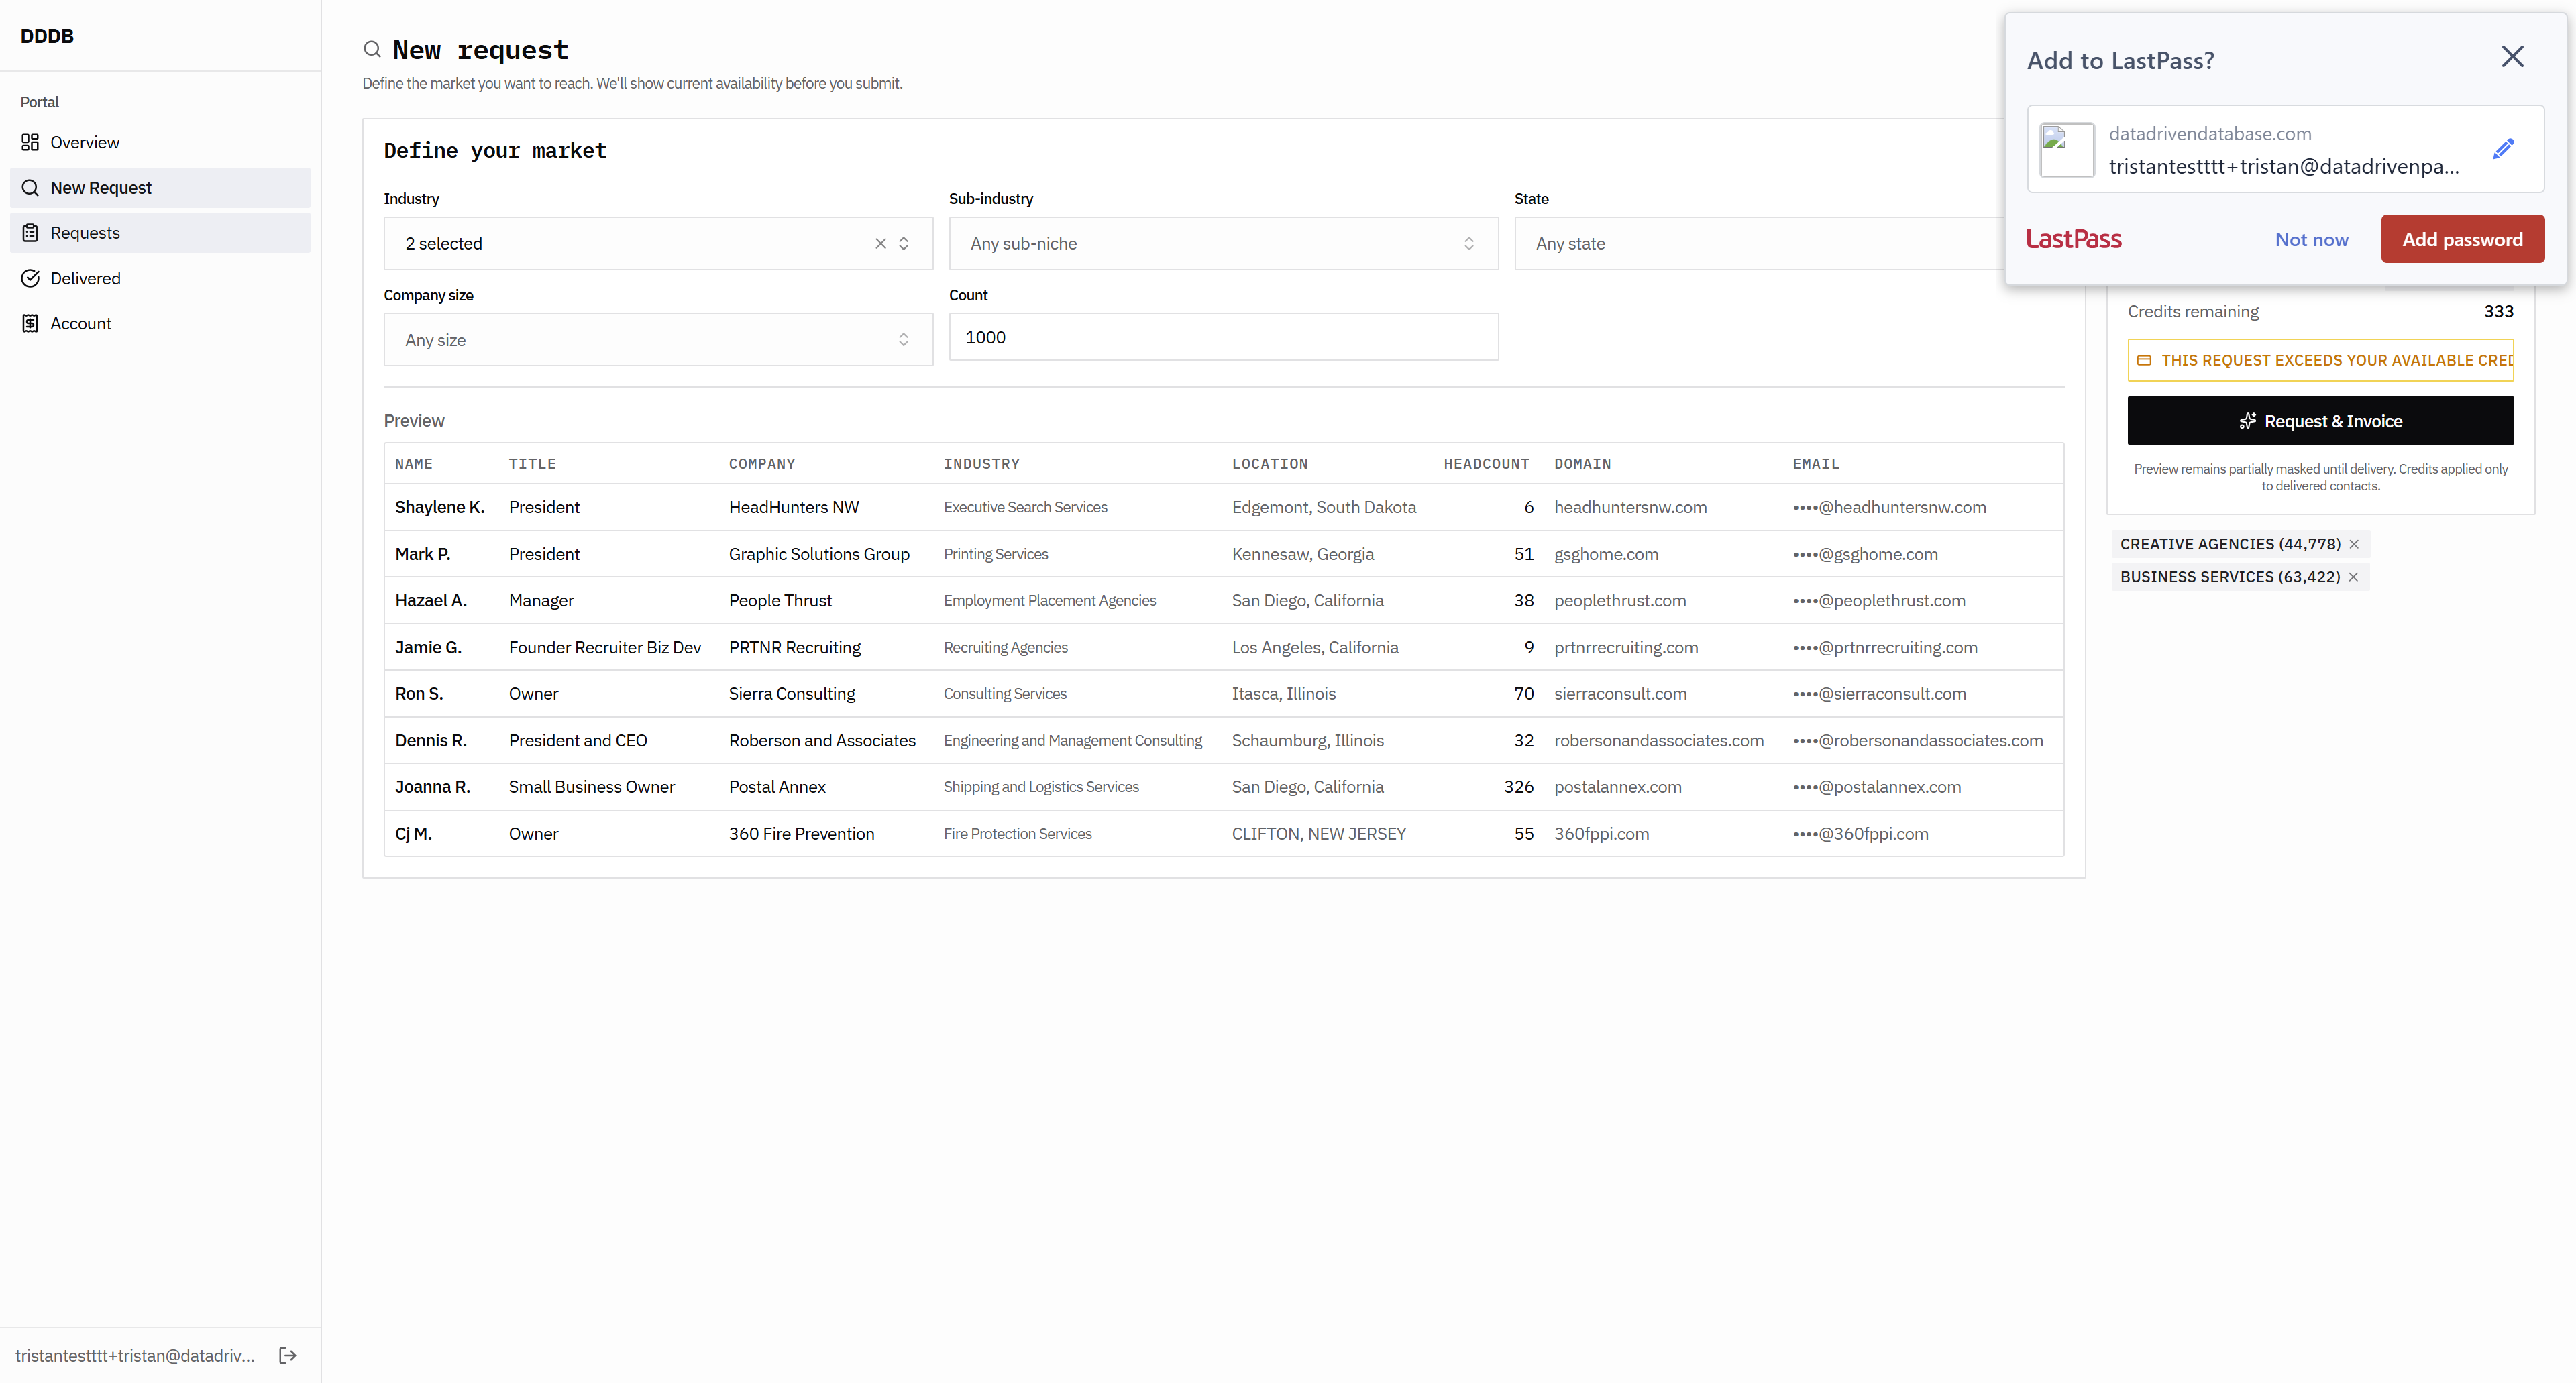Click the Delivered checkmark icon
Image resolution: width=2576 pixels, height=1383 pixels.
30,278
